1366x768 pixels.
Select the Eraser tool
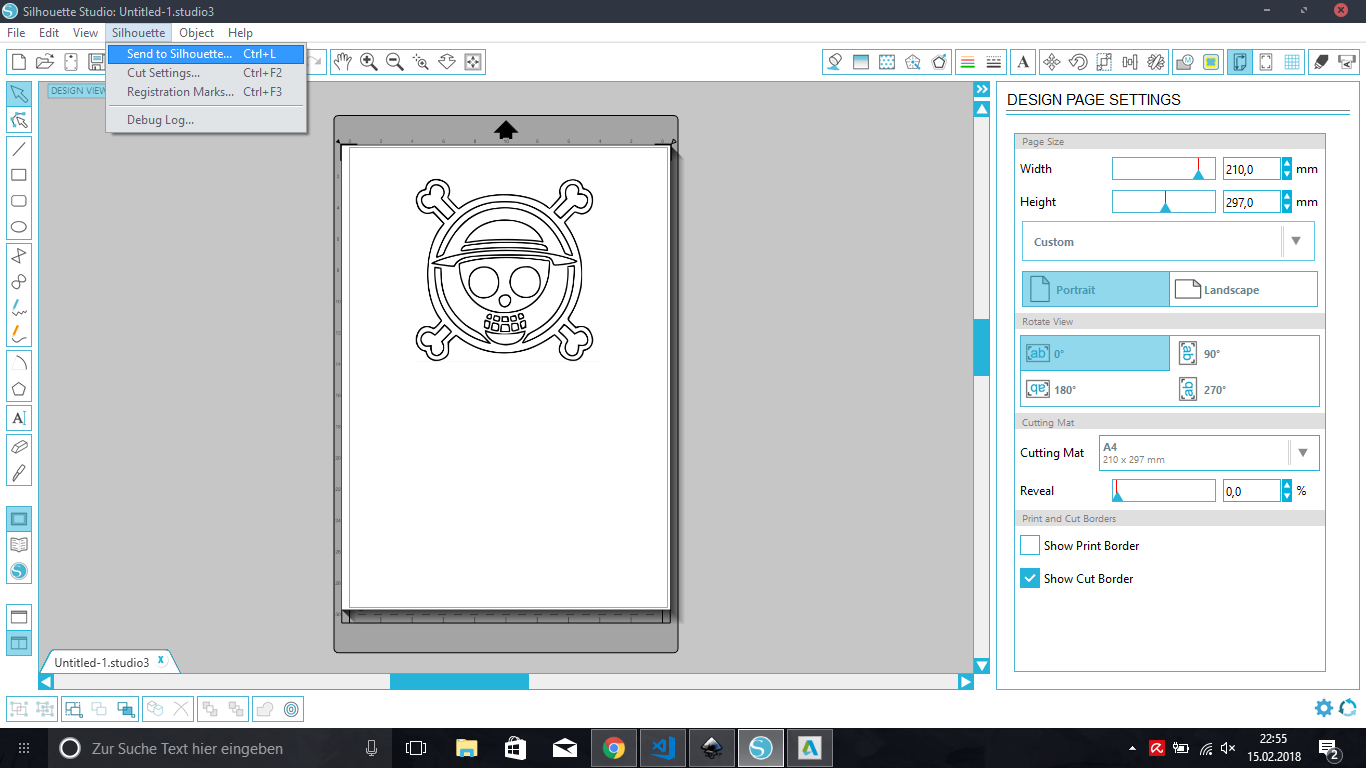tap(19, 446)
